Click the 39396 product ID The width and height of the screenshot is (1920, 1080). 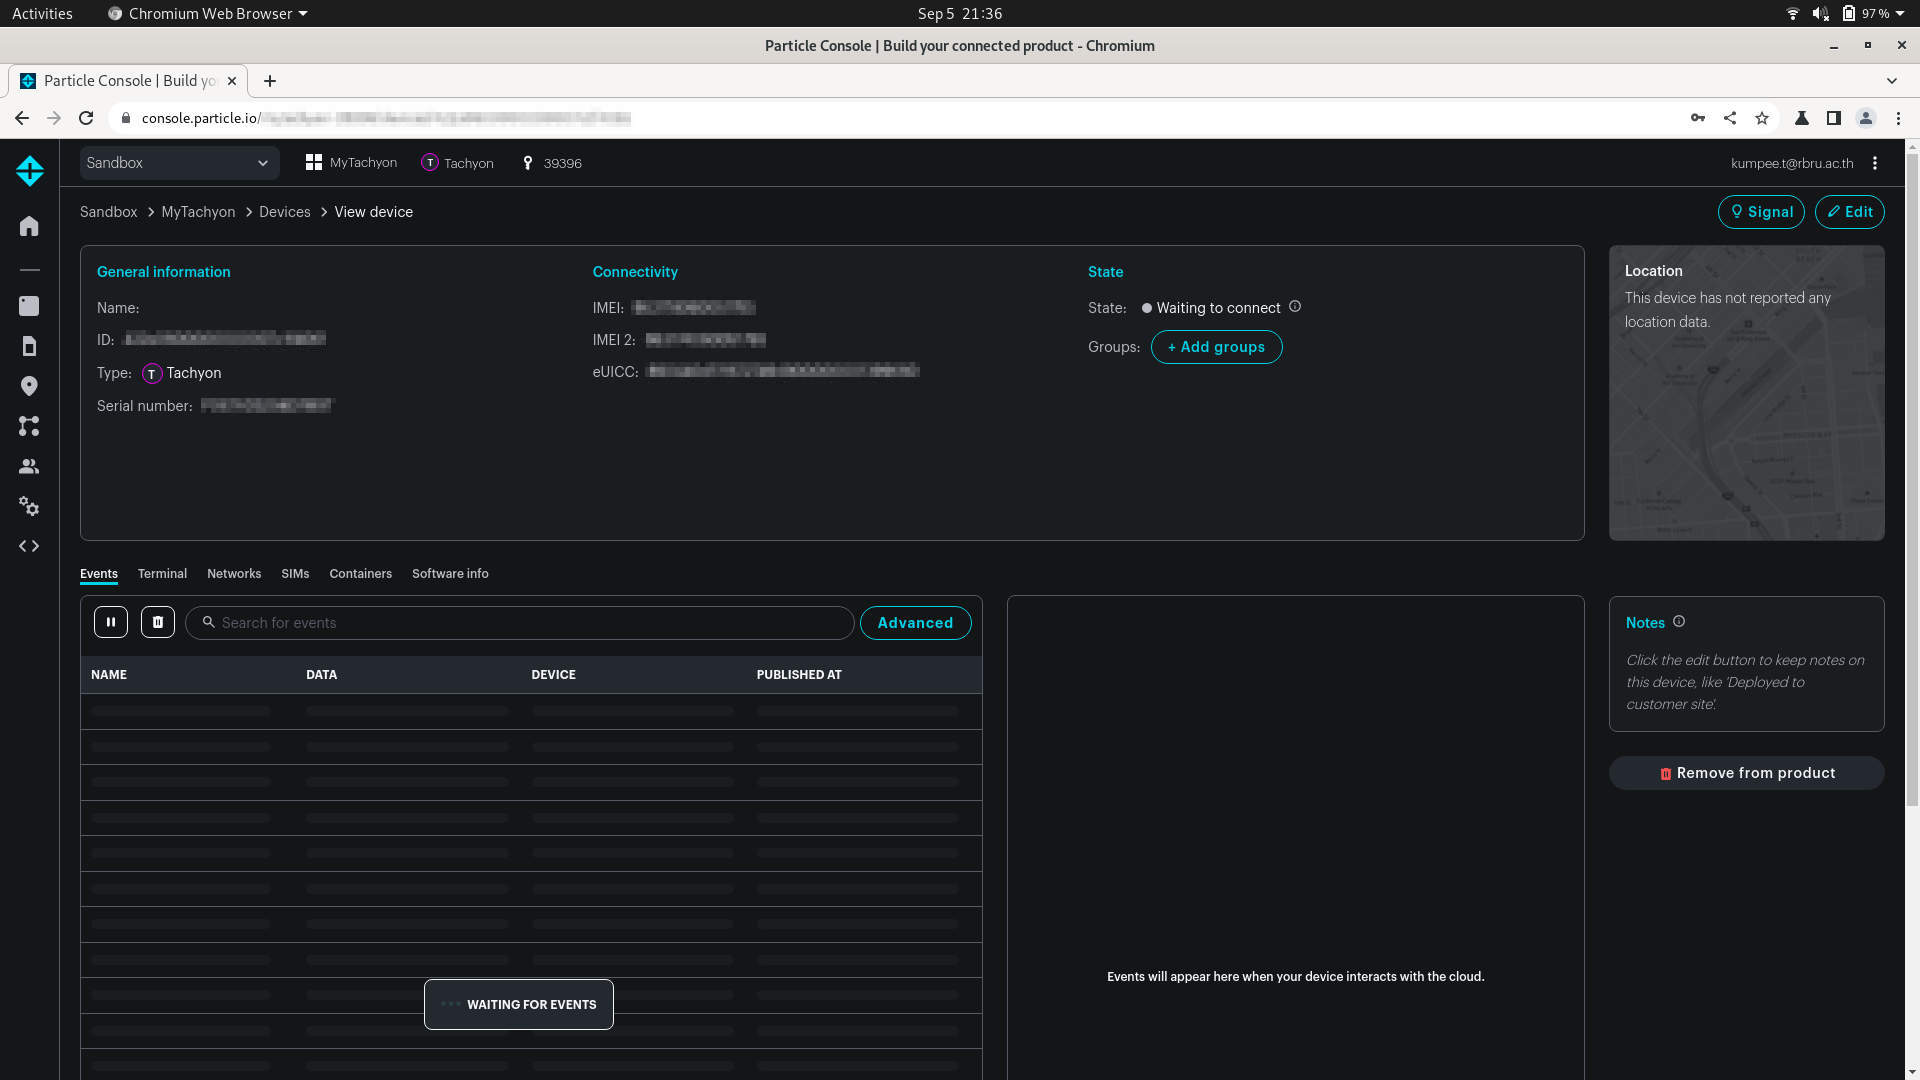tap(551, 163)
